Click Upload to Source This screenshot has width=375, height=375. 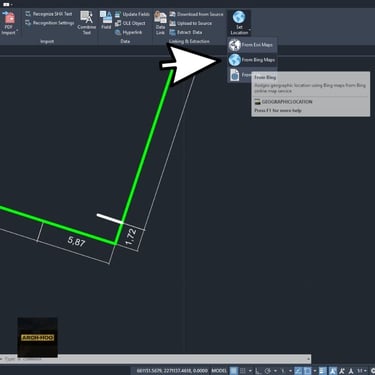(x=191, y=23)
